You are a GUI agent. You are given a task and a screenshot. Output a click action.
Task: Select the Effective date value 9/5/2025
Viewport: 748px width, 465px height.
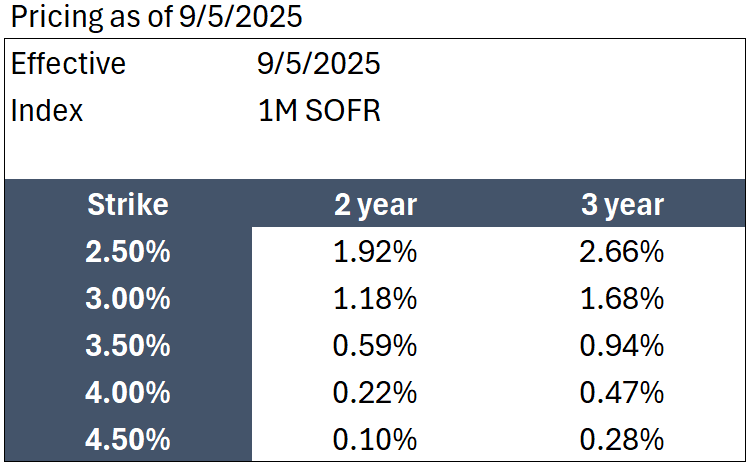tap(319, 63)
